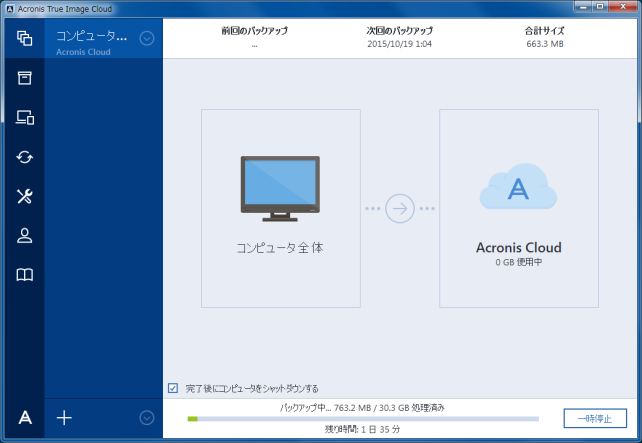
Task: Select the コンピュータ Acronis Cloud backup entry
Action: (x=103, y=38)
